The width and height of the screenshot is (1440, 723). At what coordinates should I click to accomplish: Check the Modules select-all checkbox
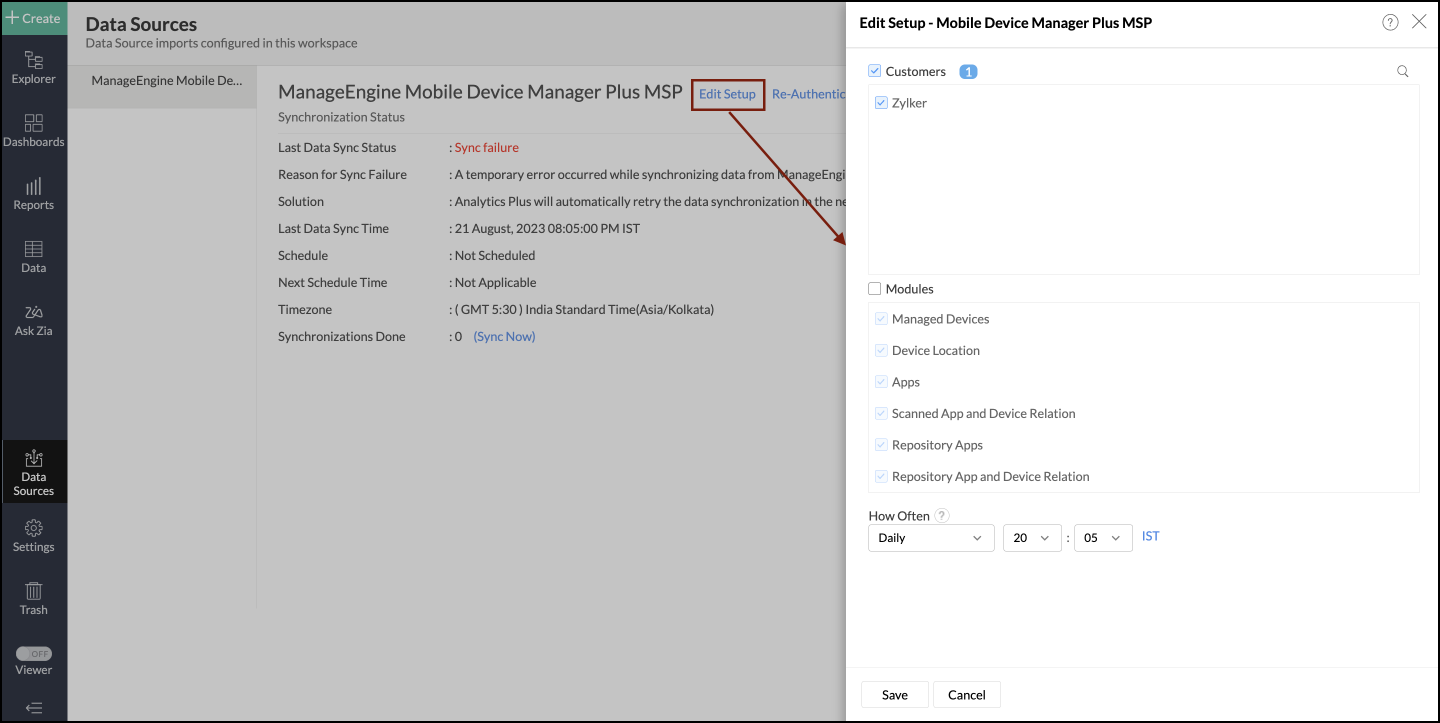click(875, 289)
